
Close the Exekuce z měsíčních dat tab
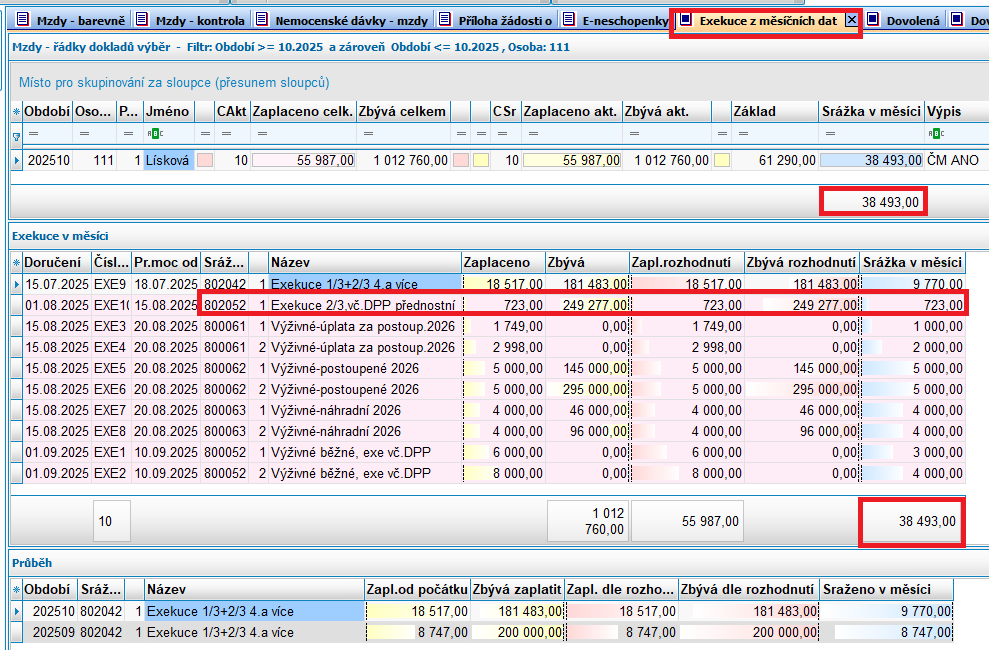[x=851, y=19]
